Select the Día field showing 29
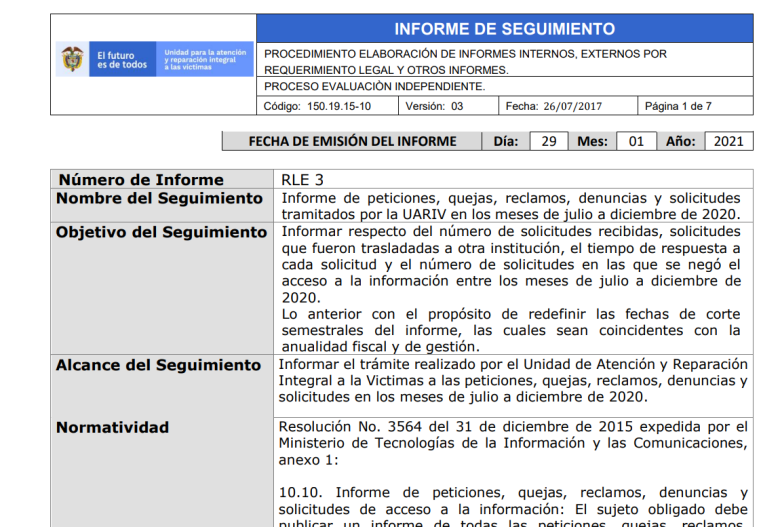The height and width of the screenshot is (527, 780). click(x=549, y=141)
